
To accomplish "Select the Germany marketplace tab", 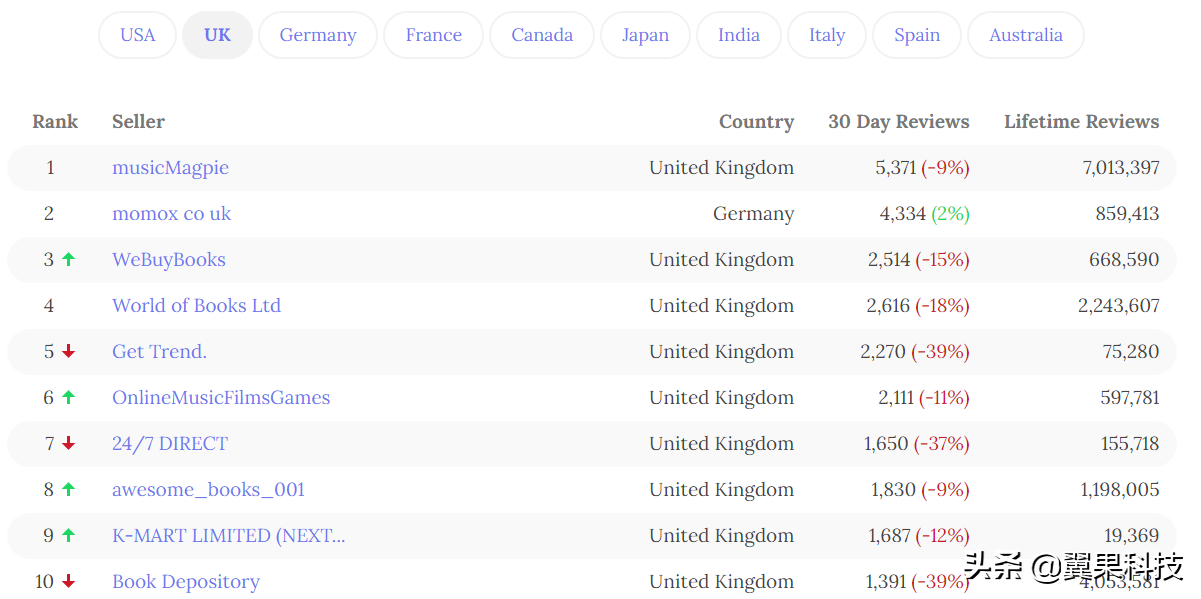I will 318,35.
